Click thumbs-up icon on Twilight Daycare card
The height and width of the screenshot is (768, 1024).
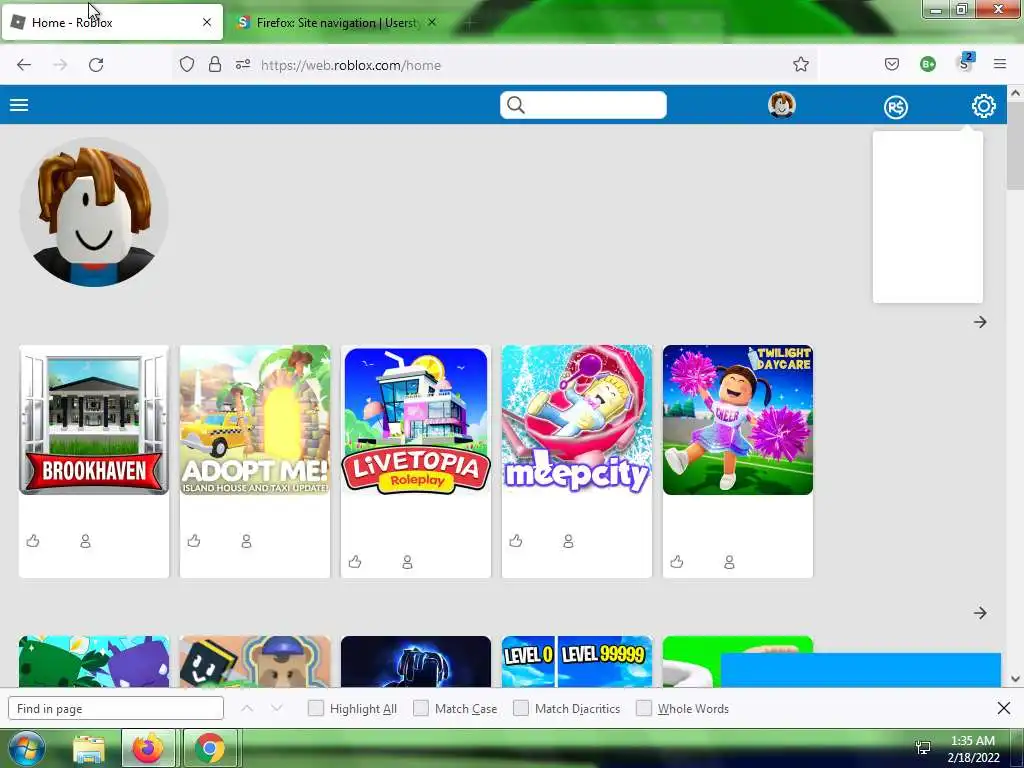(677, 562)
